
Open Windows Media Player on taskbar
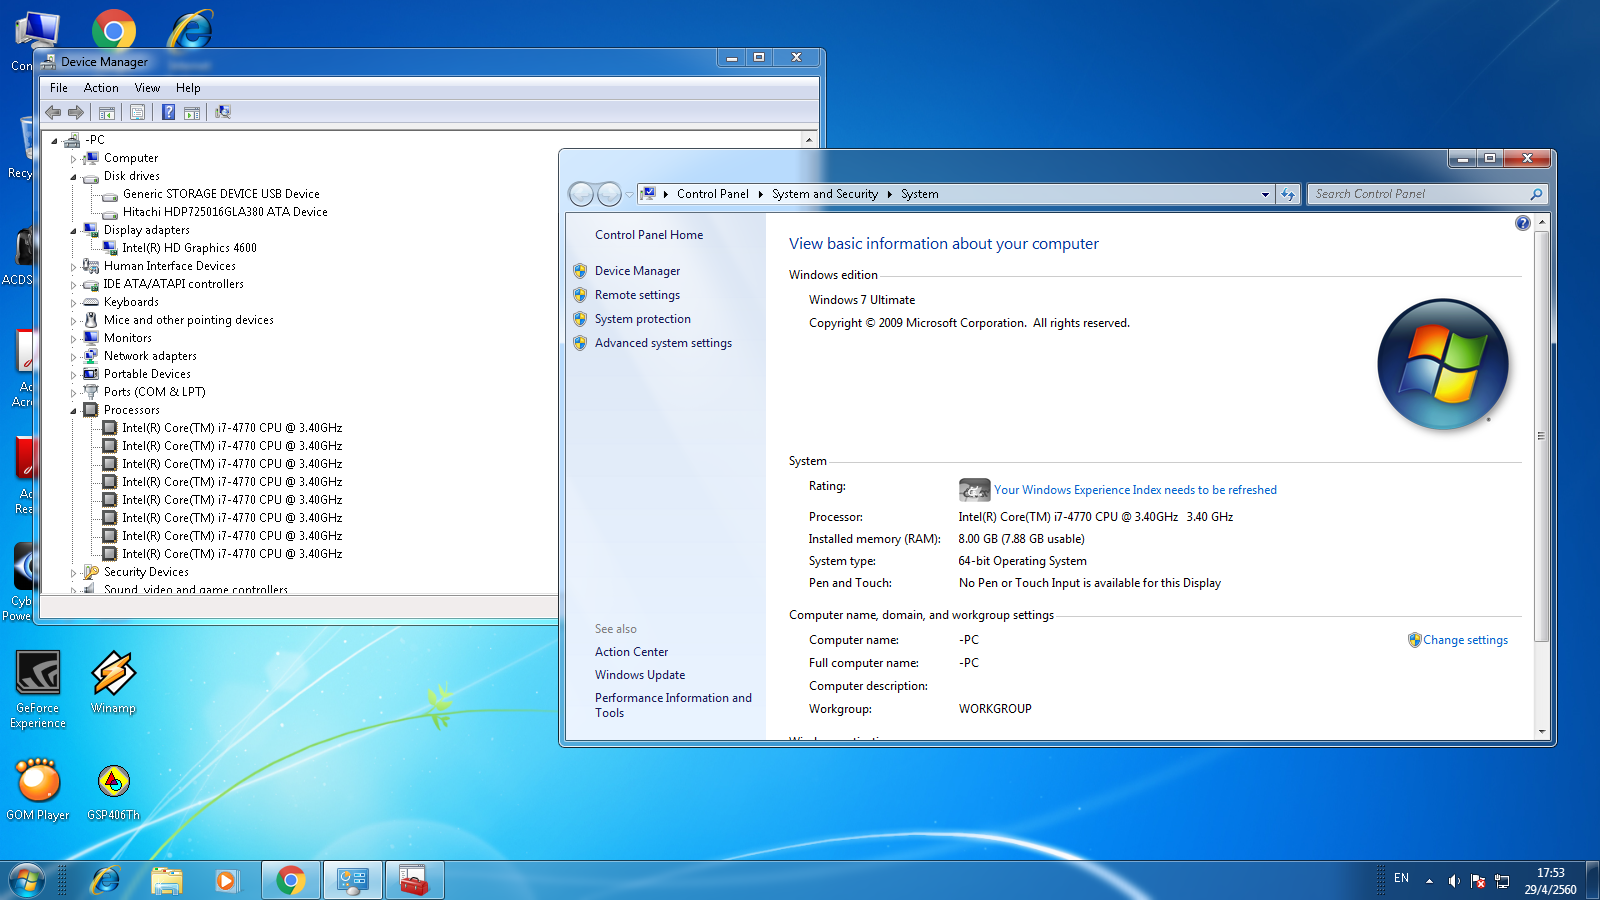(227, 880)
